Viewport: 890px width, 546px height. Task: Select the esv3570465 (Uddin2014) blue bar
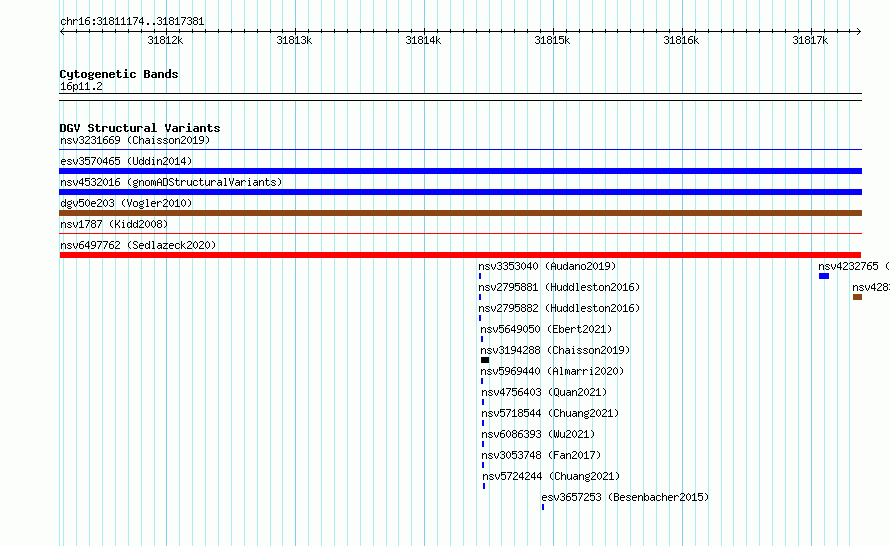pyautogui.click(x=460, y=171)
